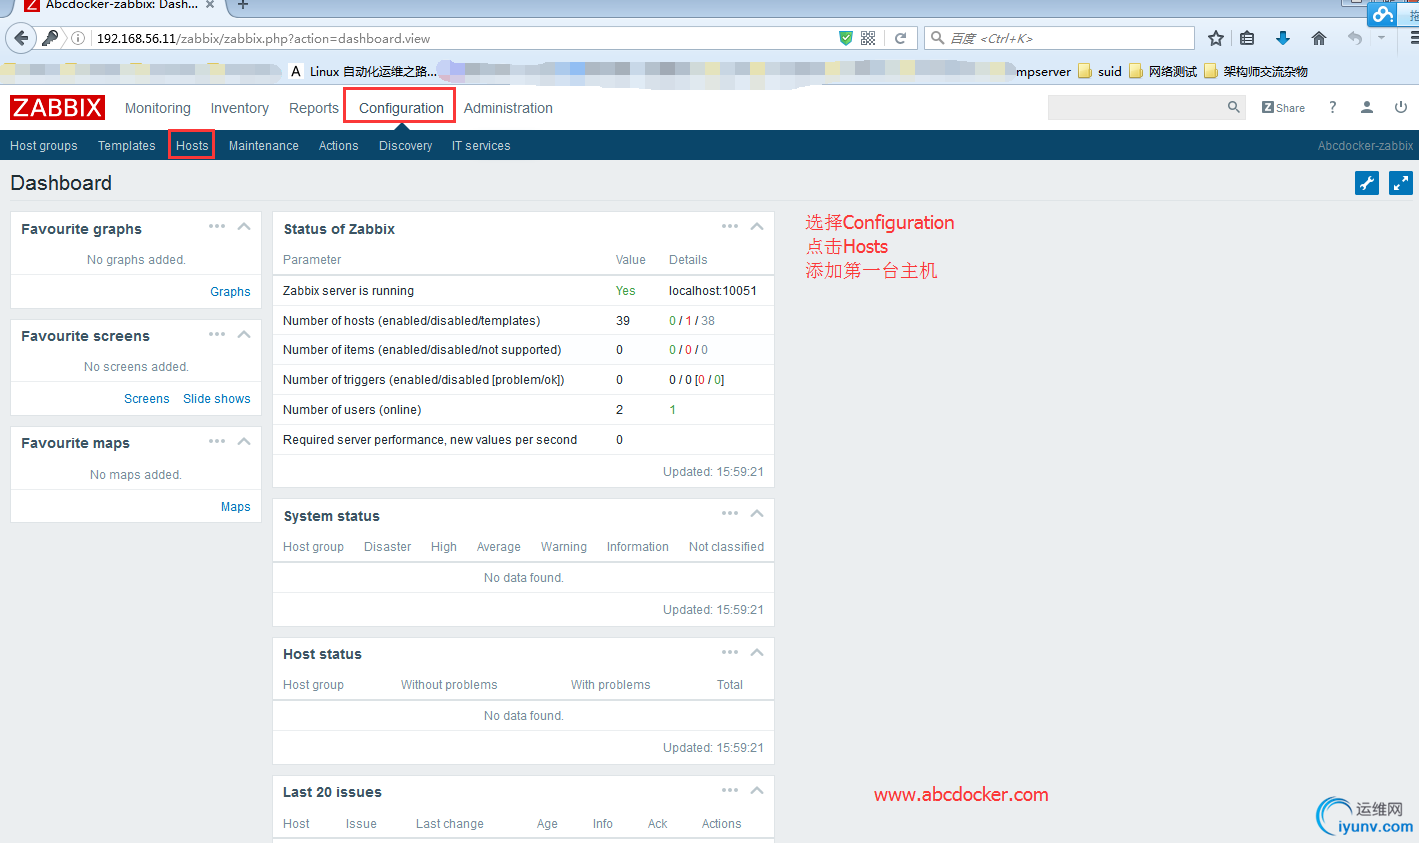This screenshot has height=843, width=1419.
Task: Open the Maps link in Favourite maps
Action: click(x=236, y=507)
